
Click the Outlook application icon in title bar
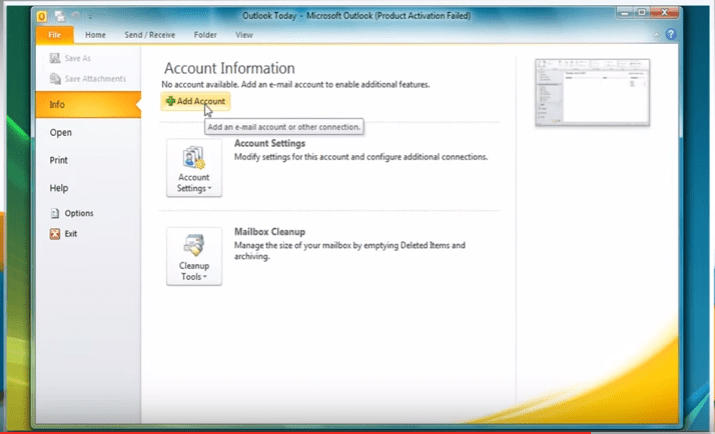click(41, 17)
